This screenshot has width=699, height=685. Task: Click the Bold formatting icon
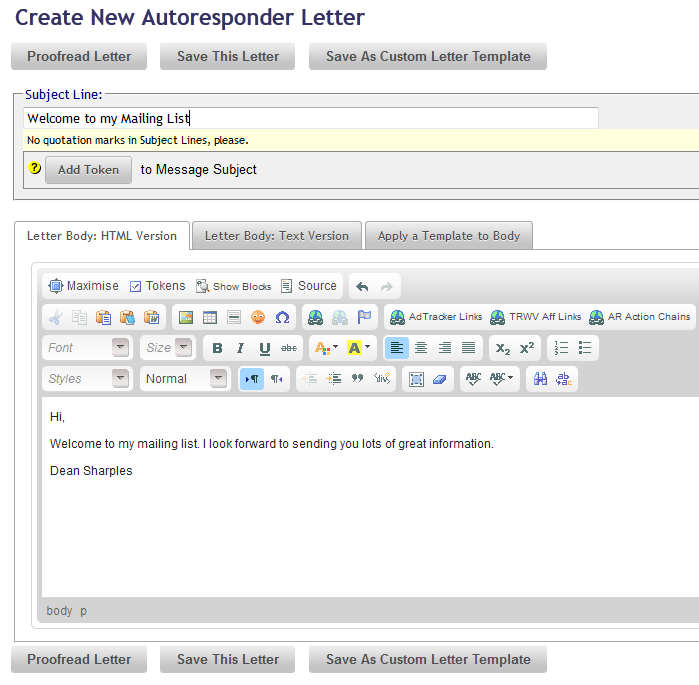tap(217, 348)
